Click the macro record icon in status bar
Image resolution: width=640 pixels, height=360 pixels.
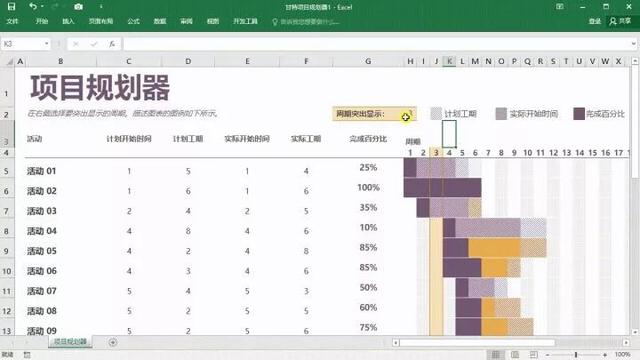click(x=27, y=355)
